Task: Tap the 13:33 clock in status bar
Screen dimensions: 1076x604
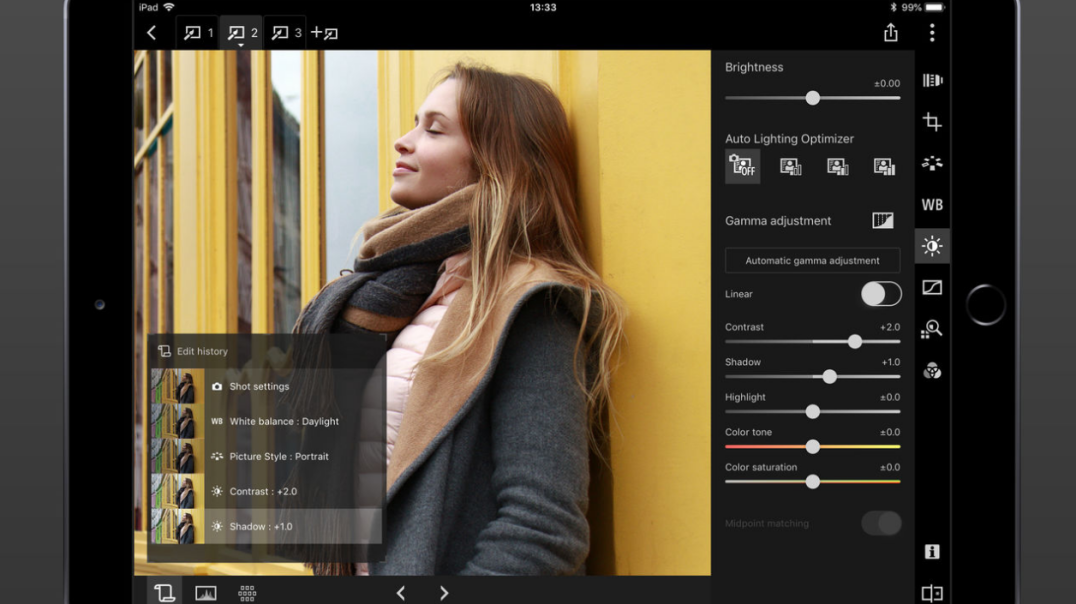Action: pos(543,8)
